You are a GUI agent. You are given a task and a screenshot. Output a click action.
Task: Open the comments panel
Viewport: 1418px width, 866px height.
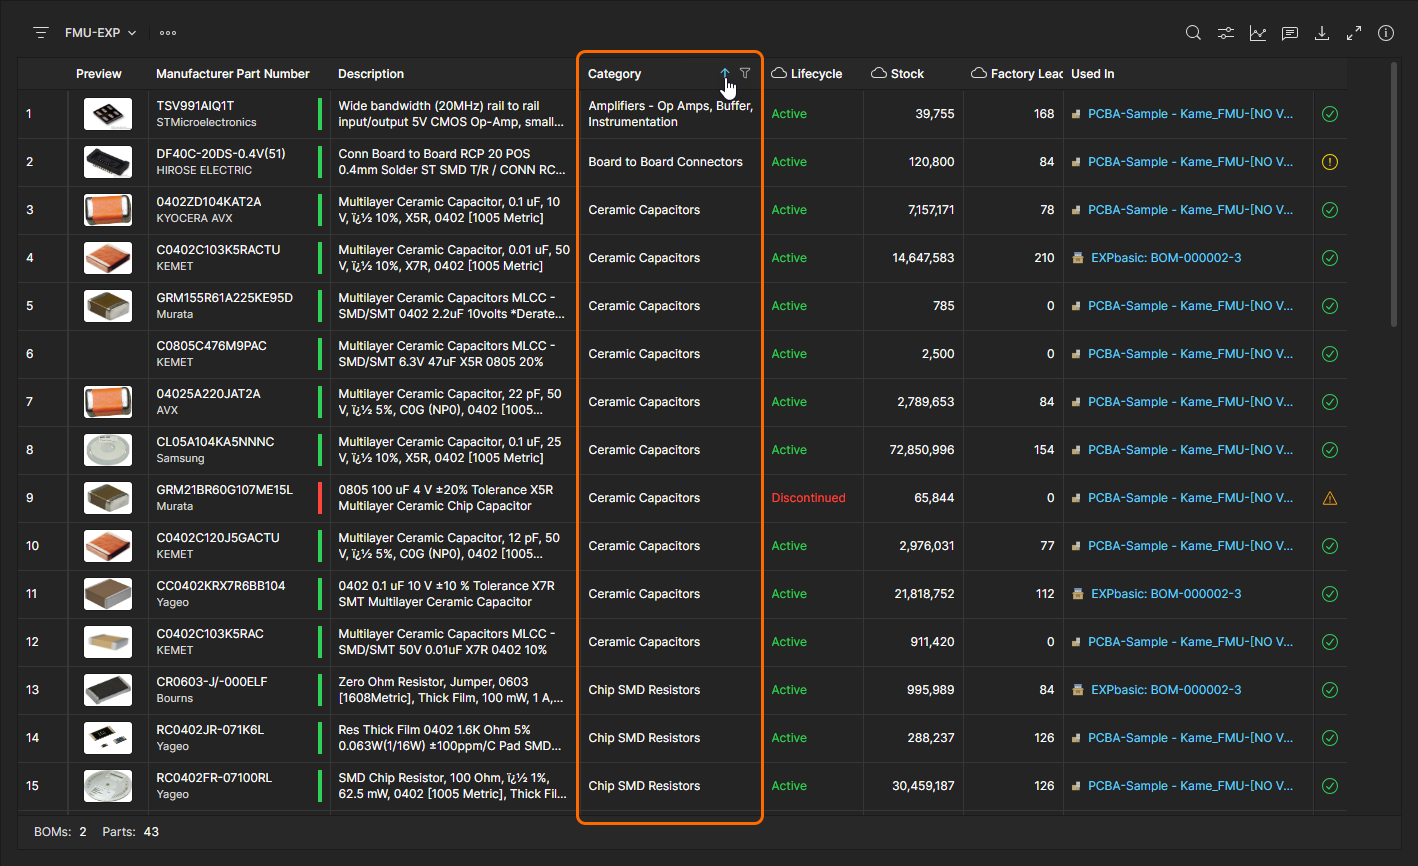pos(1289,33)
